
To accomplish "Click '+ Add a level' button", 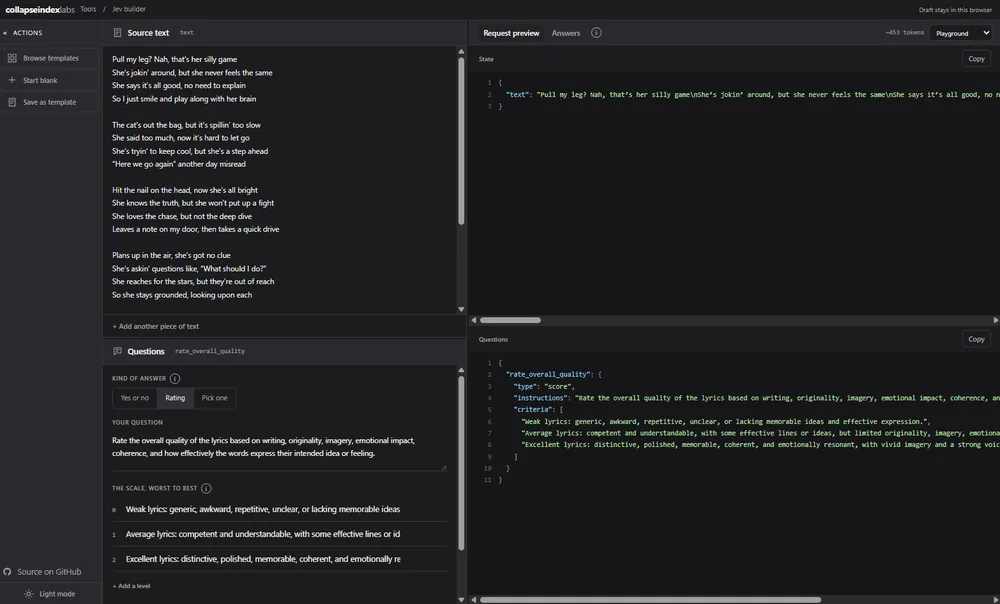I will coord(131,586).
